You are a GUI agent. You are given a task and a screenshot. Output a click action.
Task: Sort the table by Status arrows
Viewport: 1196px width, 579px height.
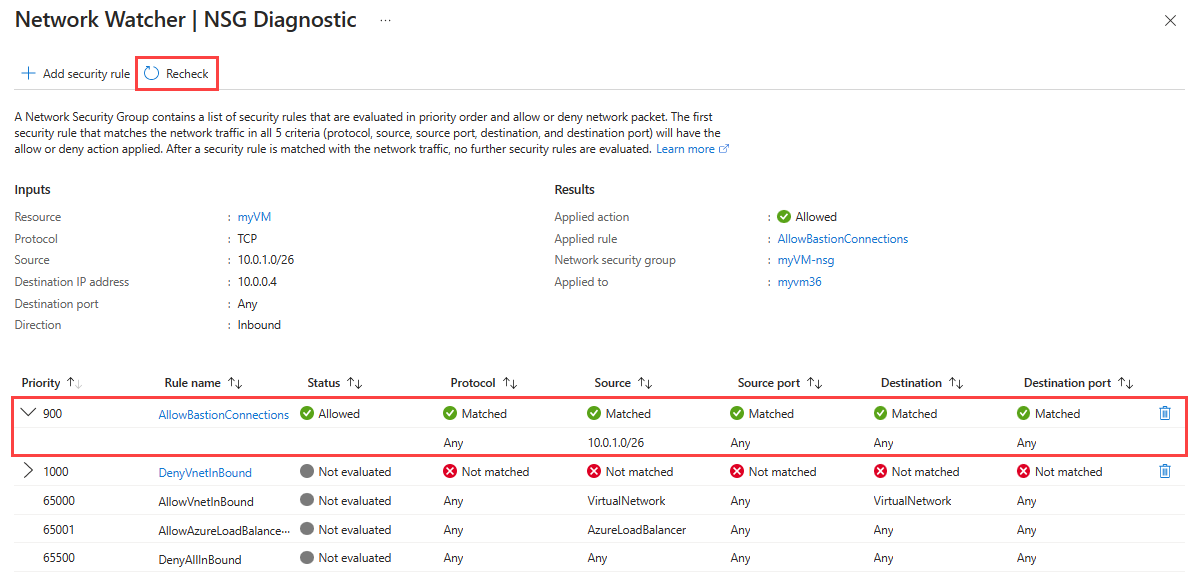(354, 383)
